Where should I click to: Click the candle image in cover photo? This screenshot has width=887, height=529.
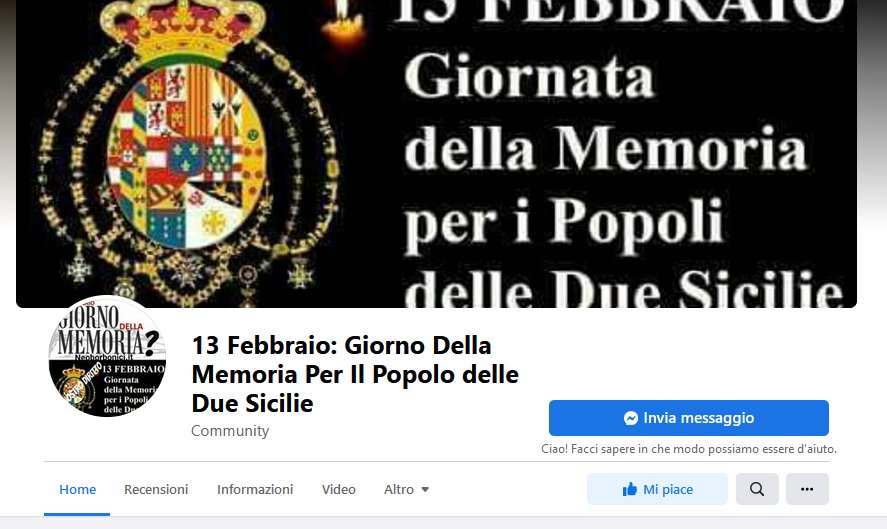(342, 23)
